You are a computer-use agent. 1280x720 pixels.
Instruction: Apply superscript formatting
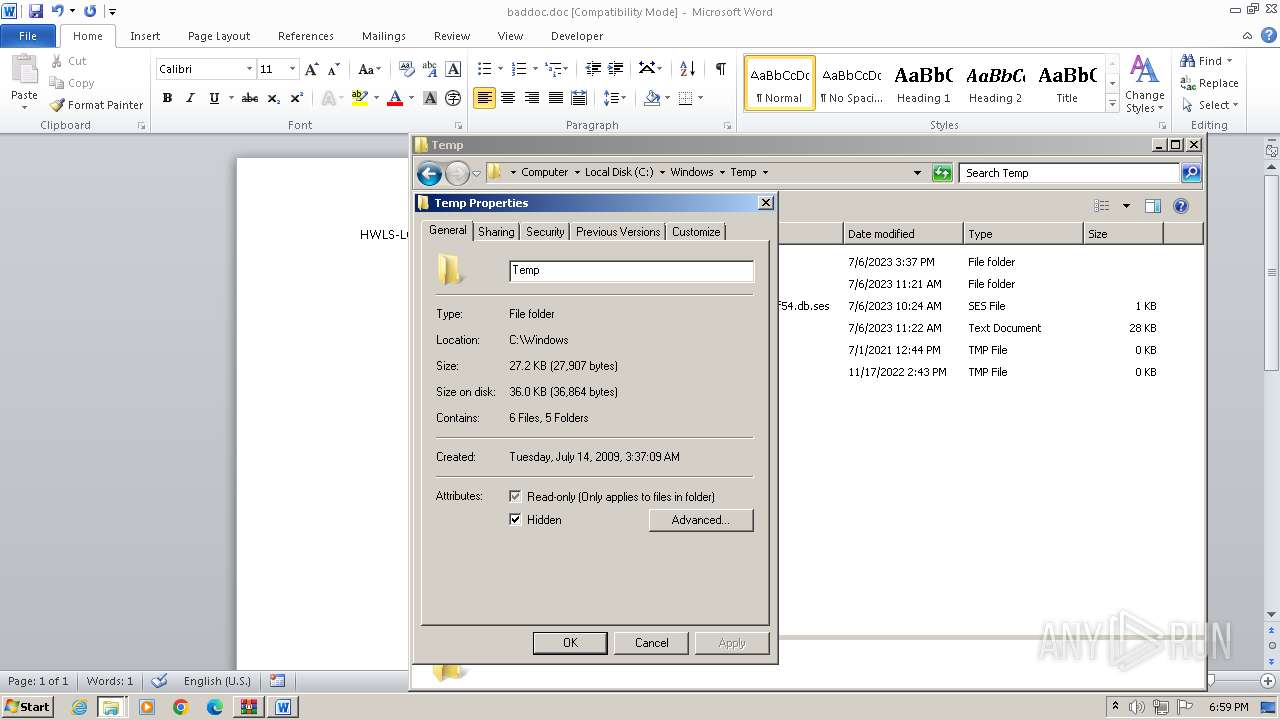pyautogui.click(x=296, y=98)
